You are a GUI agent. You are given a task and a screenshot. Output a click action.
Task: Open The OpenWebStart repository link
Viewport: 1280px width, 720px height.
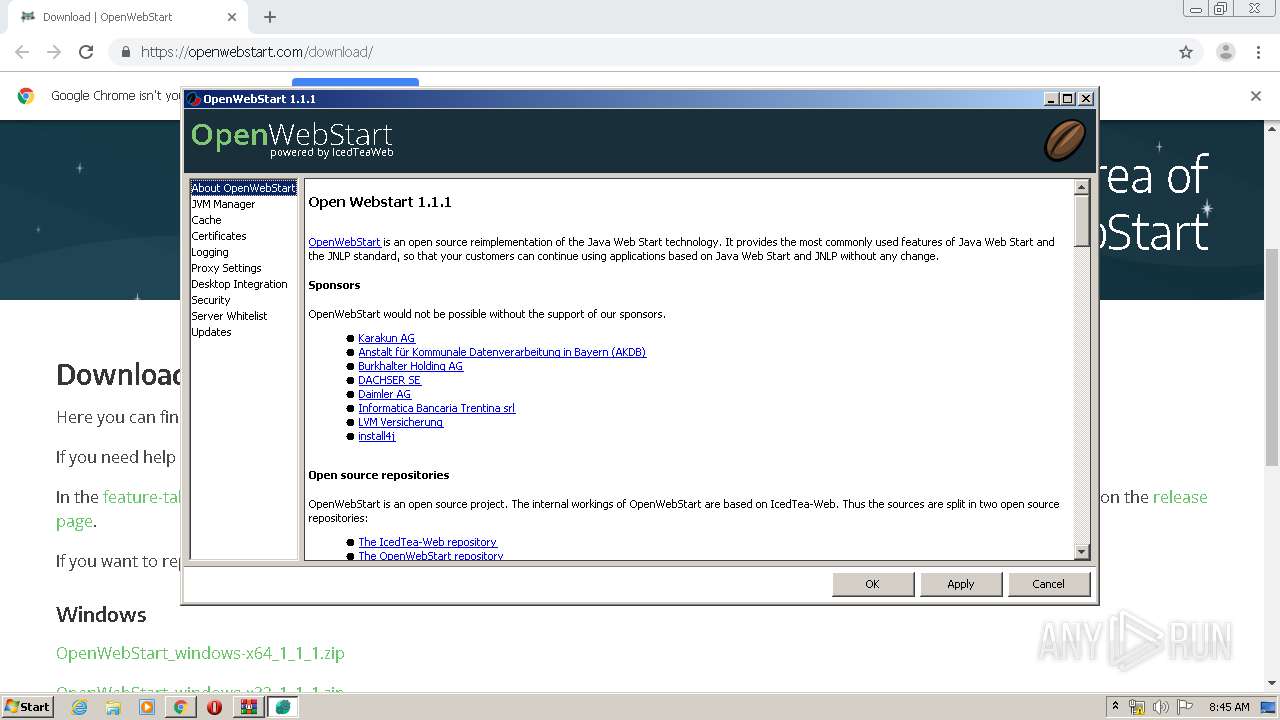pos(431,556)
